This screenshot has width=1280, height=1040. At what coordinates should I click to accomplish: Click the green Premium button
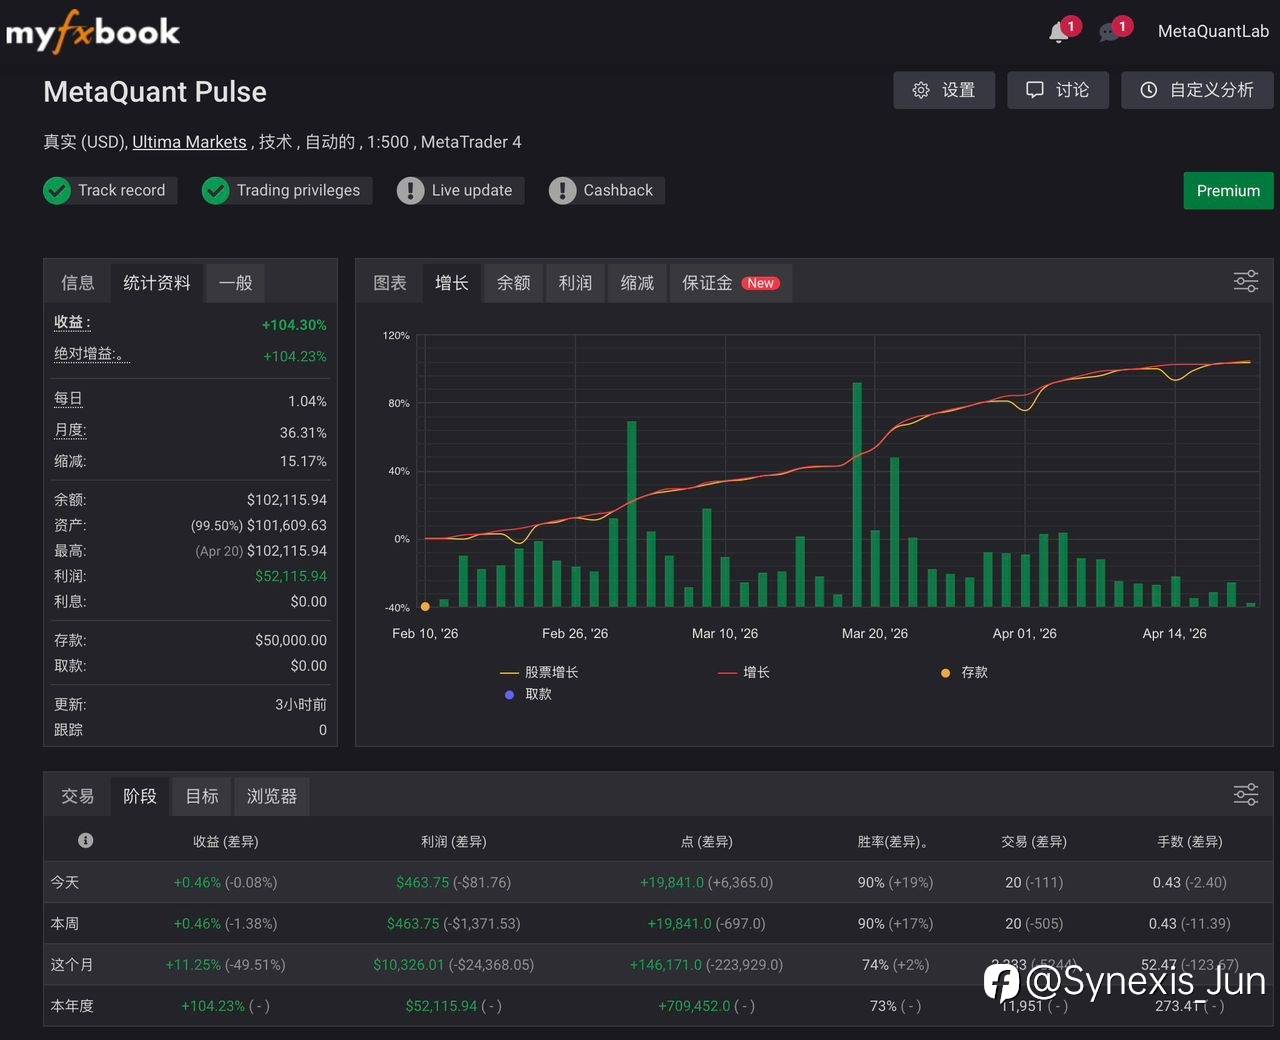(1228, 191)
